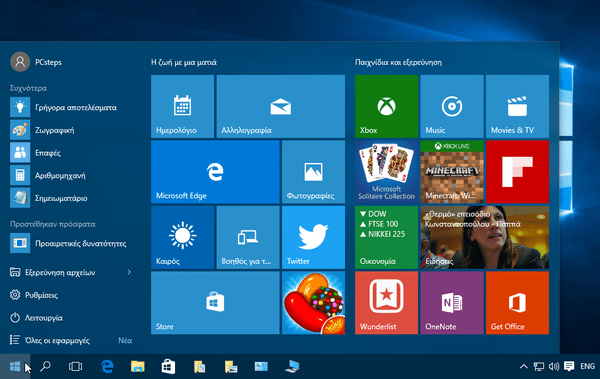Open the Ημερολόγιο calendar tile
The image size is (600, 379).
click(x=183, y=106)
